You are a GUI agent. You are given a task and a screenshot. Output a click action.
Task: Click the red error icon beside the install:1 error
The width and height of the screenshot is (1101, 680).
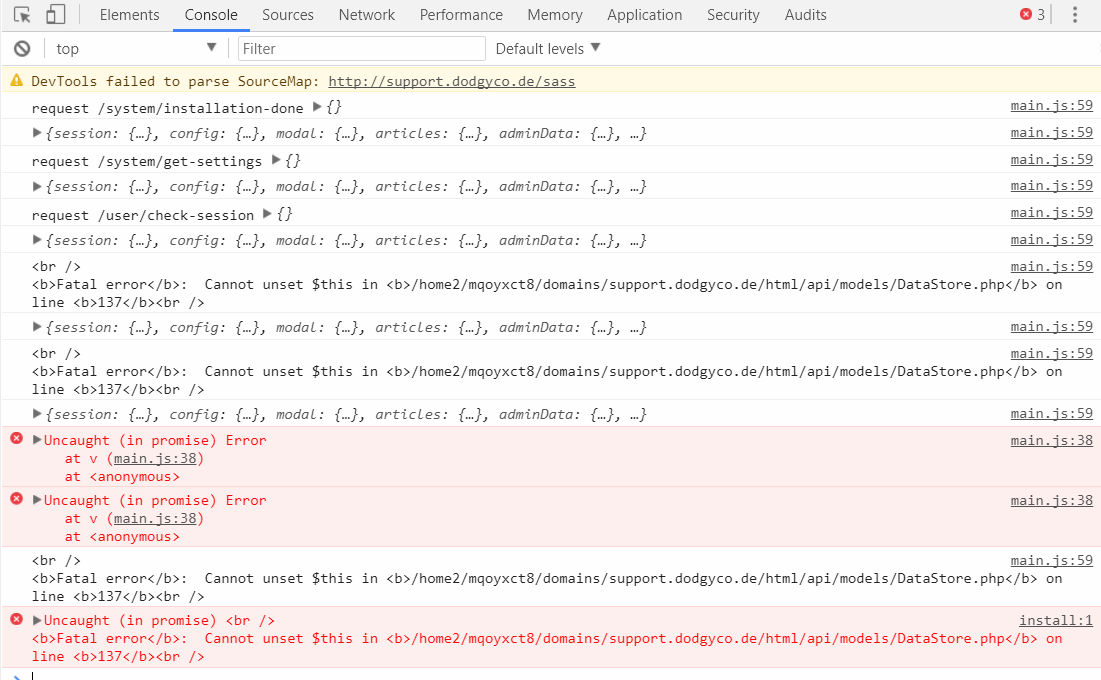14,619
